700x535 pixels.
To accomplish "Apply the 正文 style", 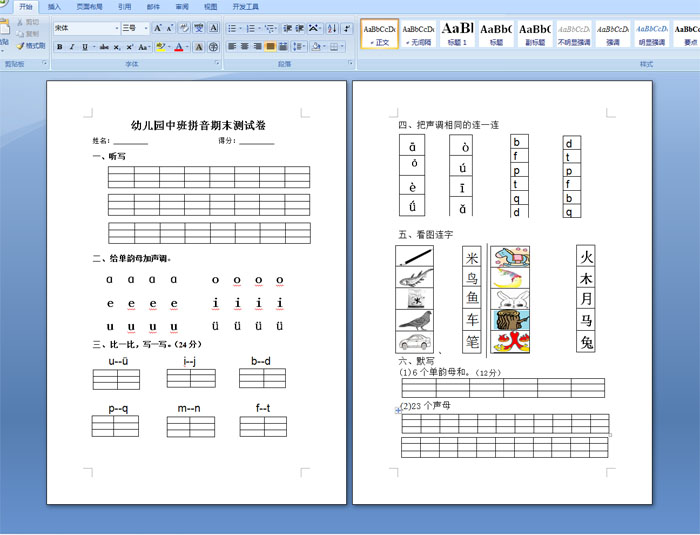I will (379, 33).
